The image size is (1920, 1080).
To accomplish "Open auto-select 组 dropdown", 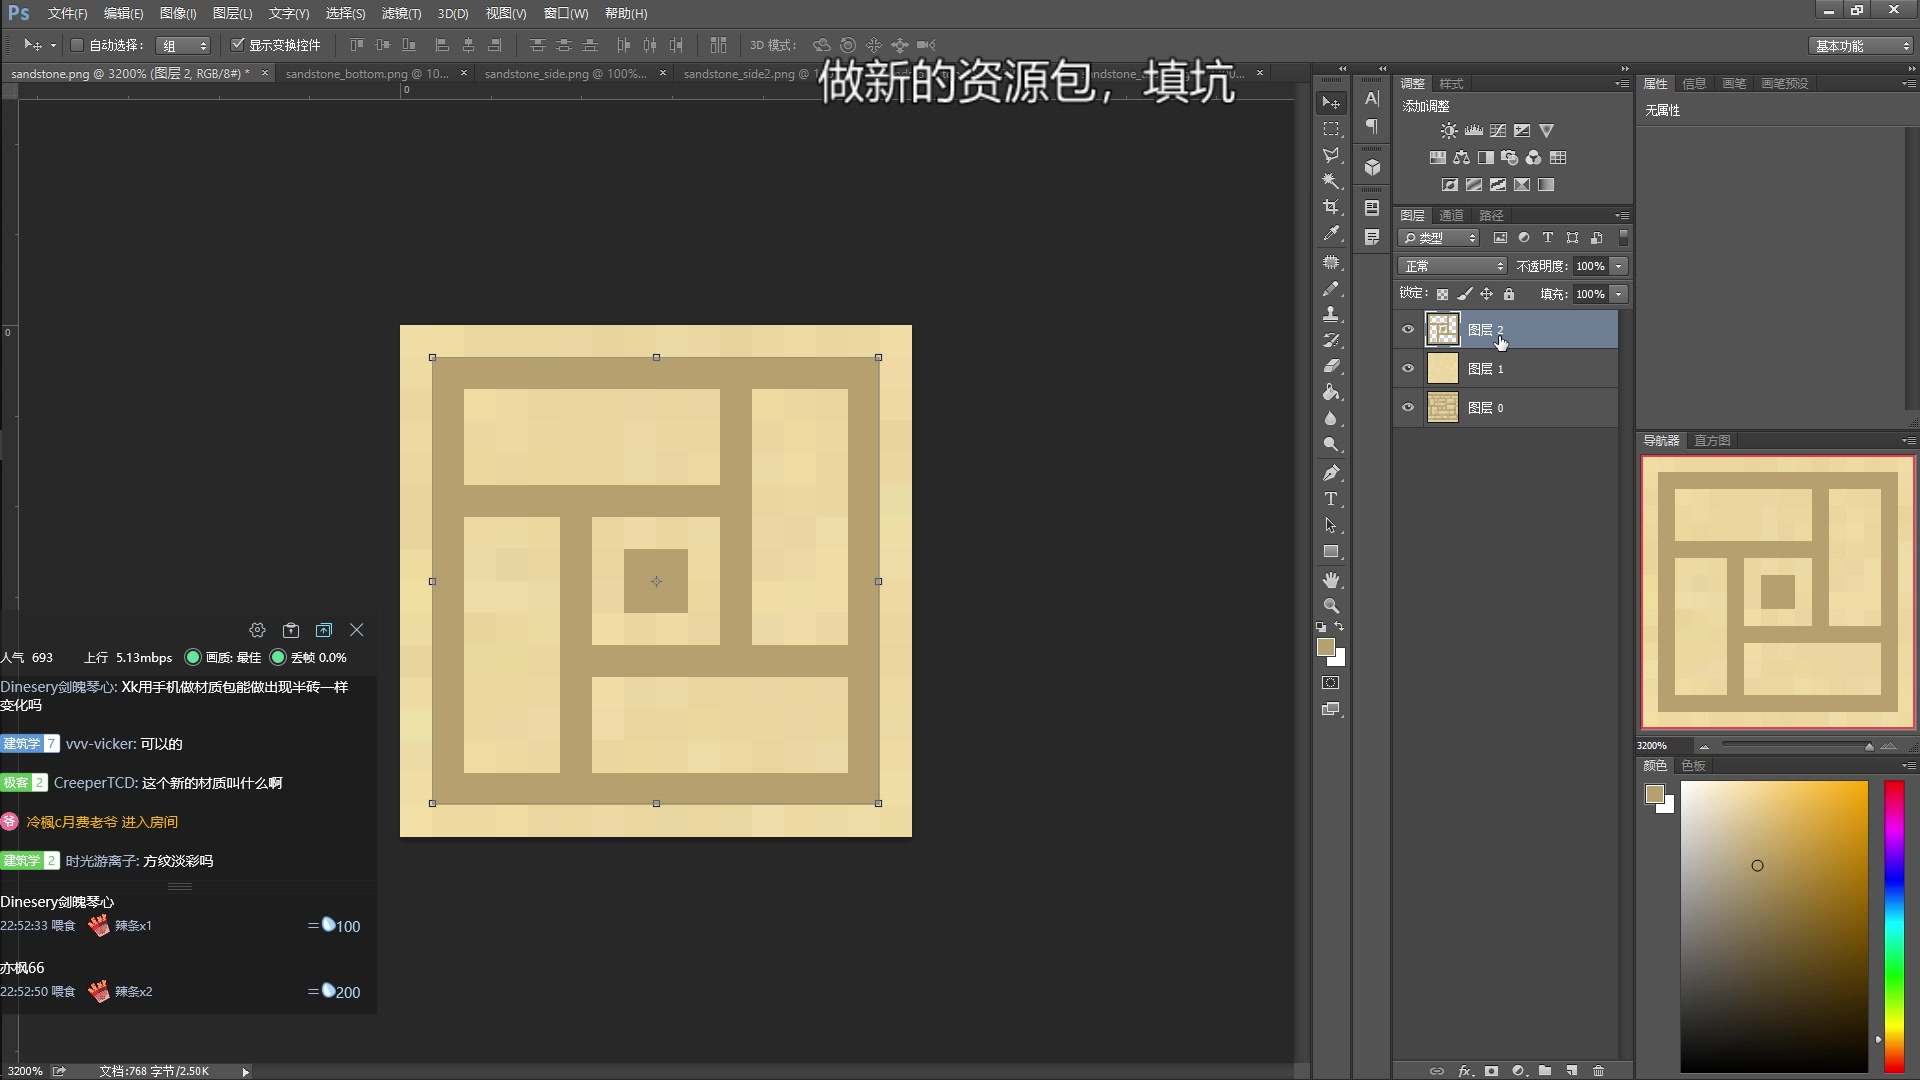I will 184,46.
